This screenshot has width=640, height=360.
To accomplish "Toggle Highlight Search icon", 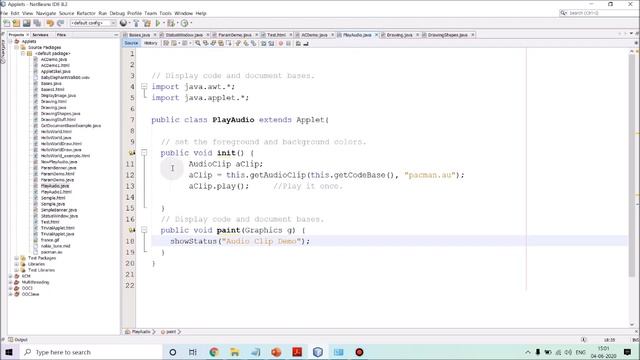I will [x=221, y=43].
